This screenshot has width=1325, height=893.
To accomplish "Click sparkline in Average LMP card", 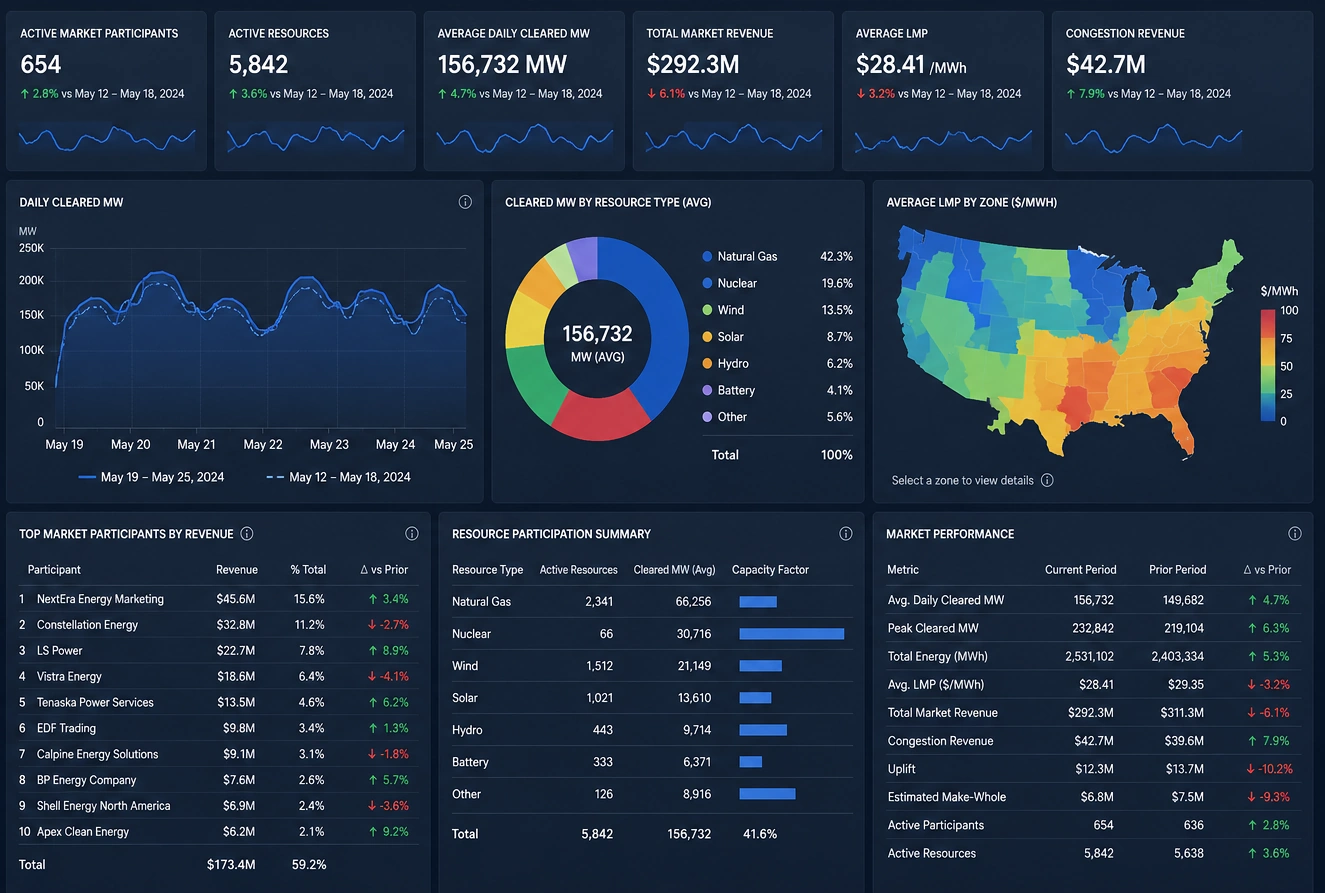I will pos(943,138).
